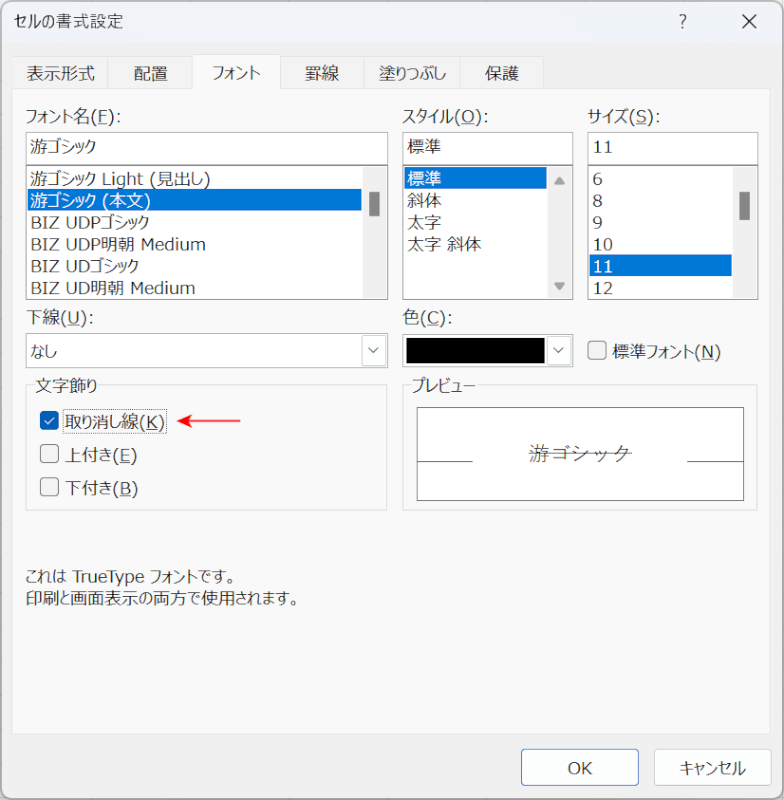Click the フォント名 font name input field
This screenshot has height=800, width=784.
(207, 147)
